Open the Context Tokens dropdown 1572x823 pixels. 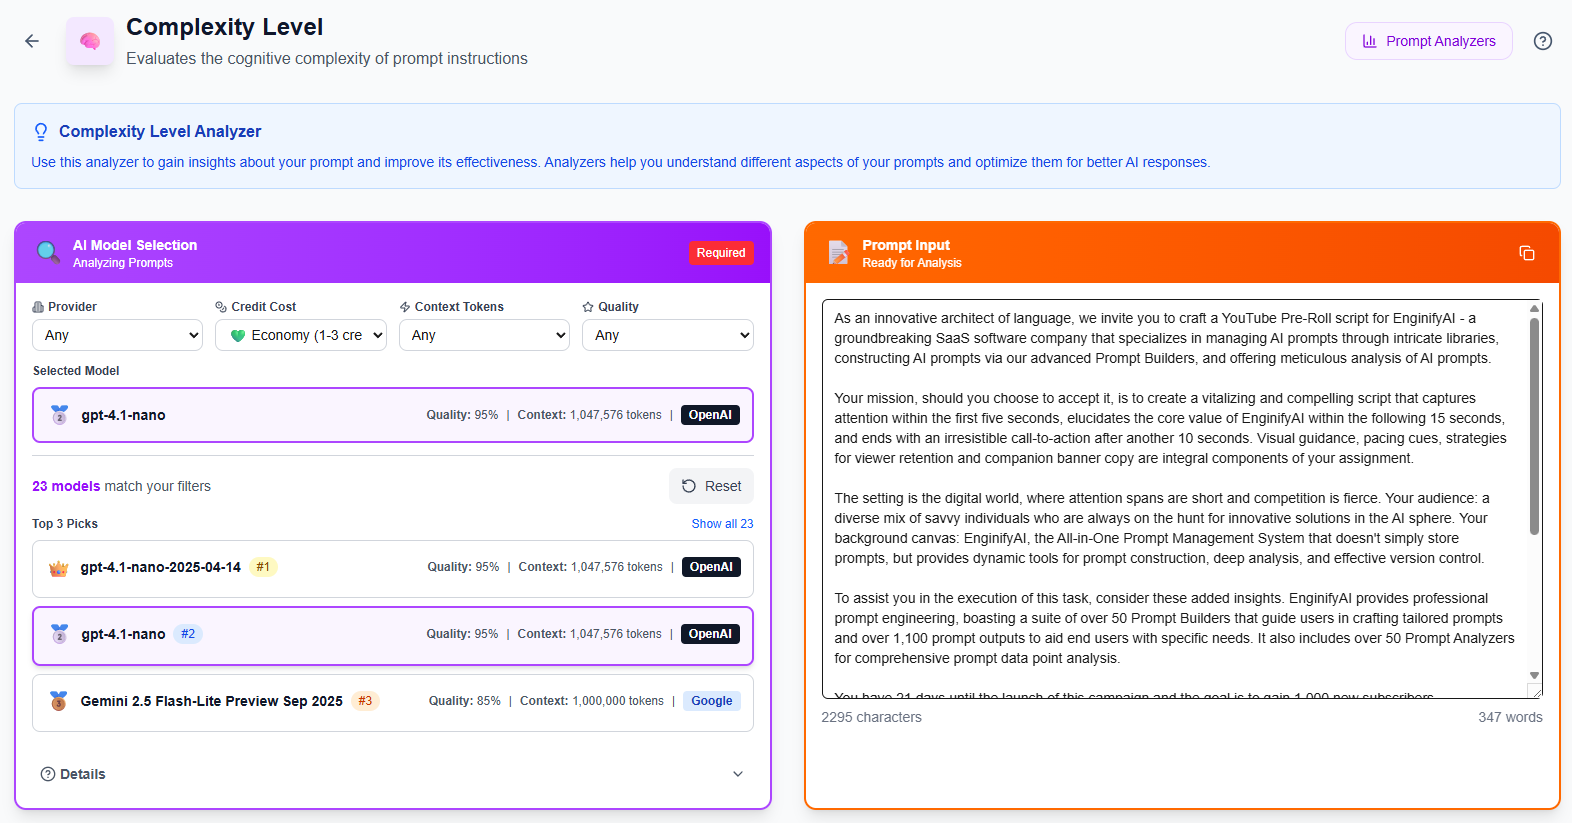pyautogui.click(x=484, y=335)
